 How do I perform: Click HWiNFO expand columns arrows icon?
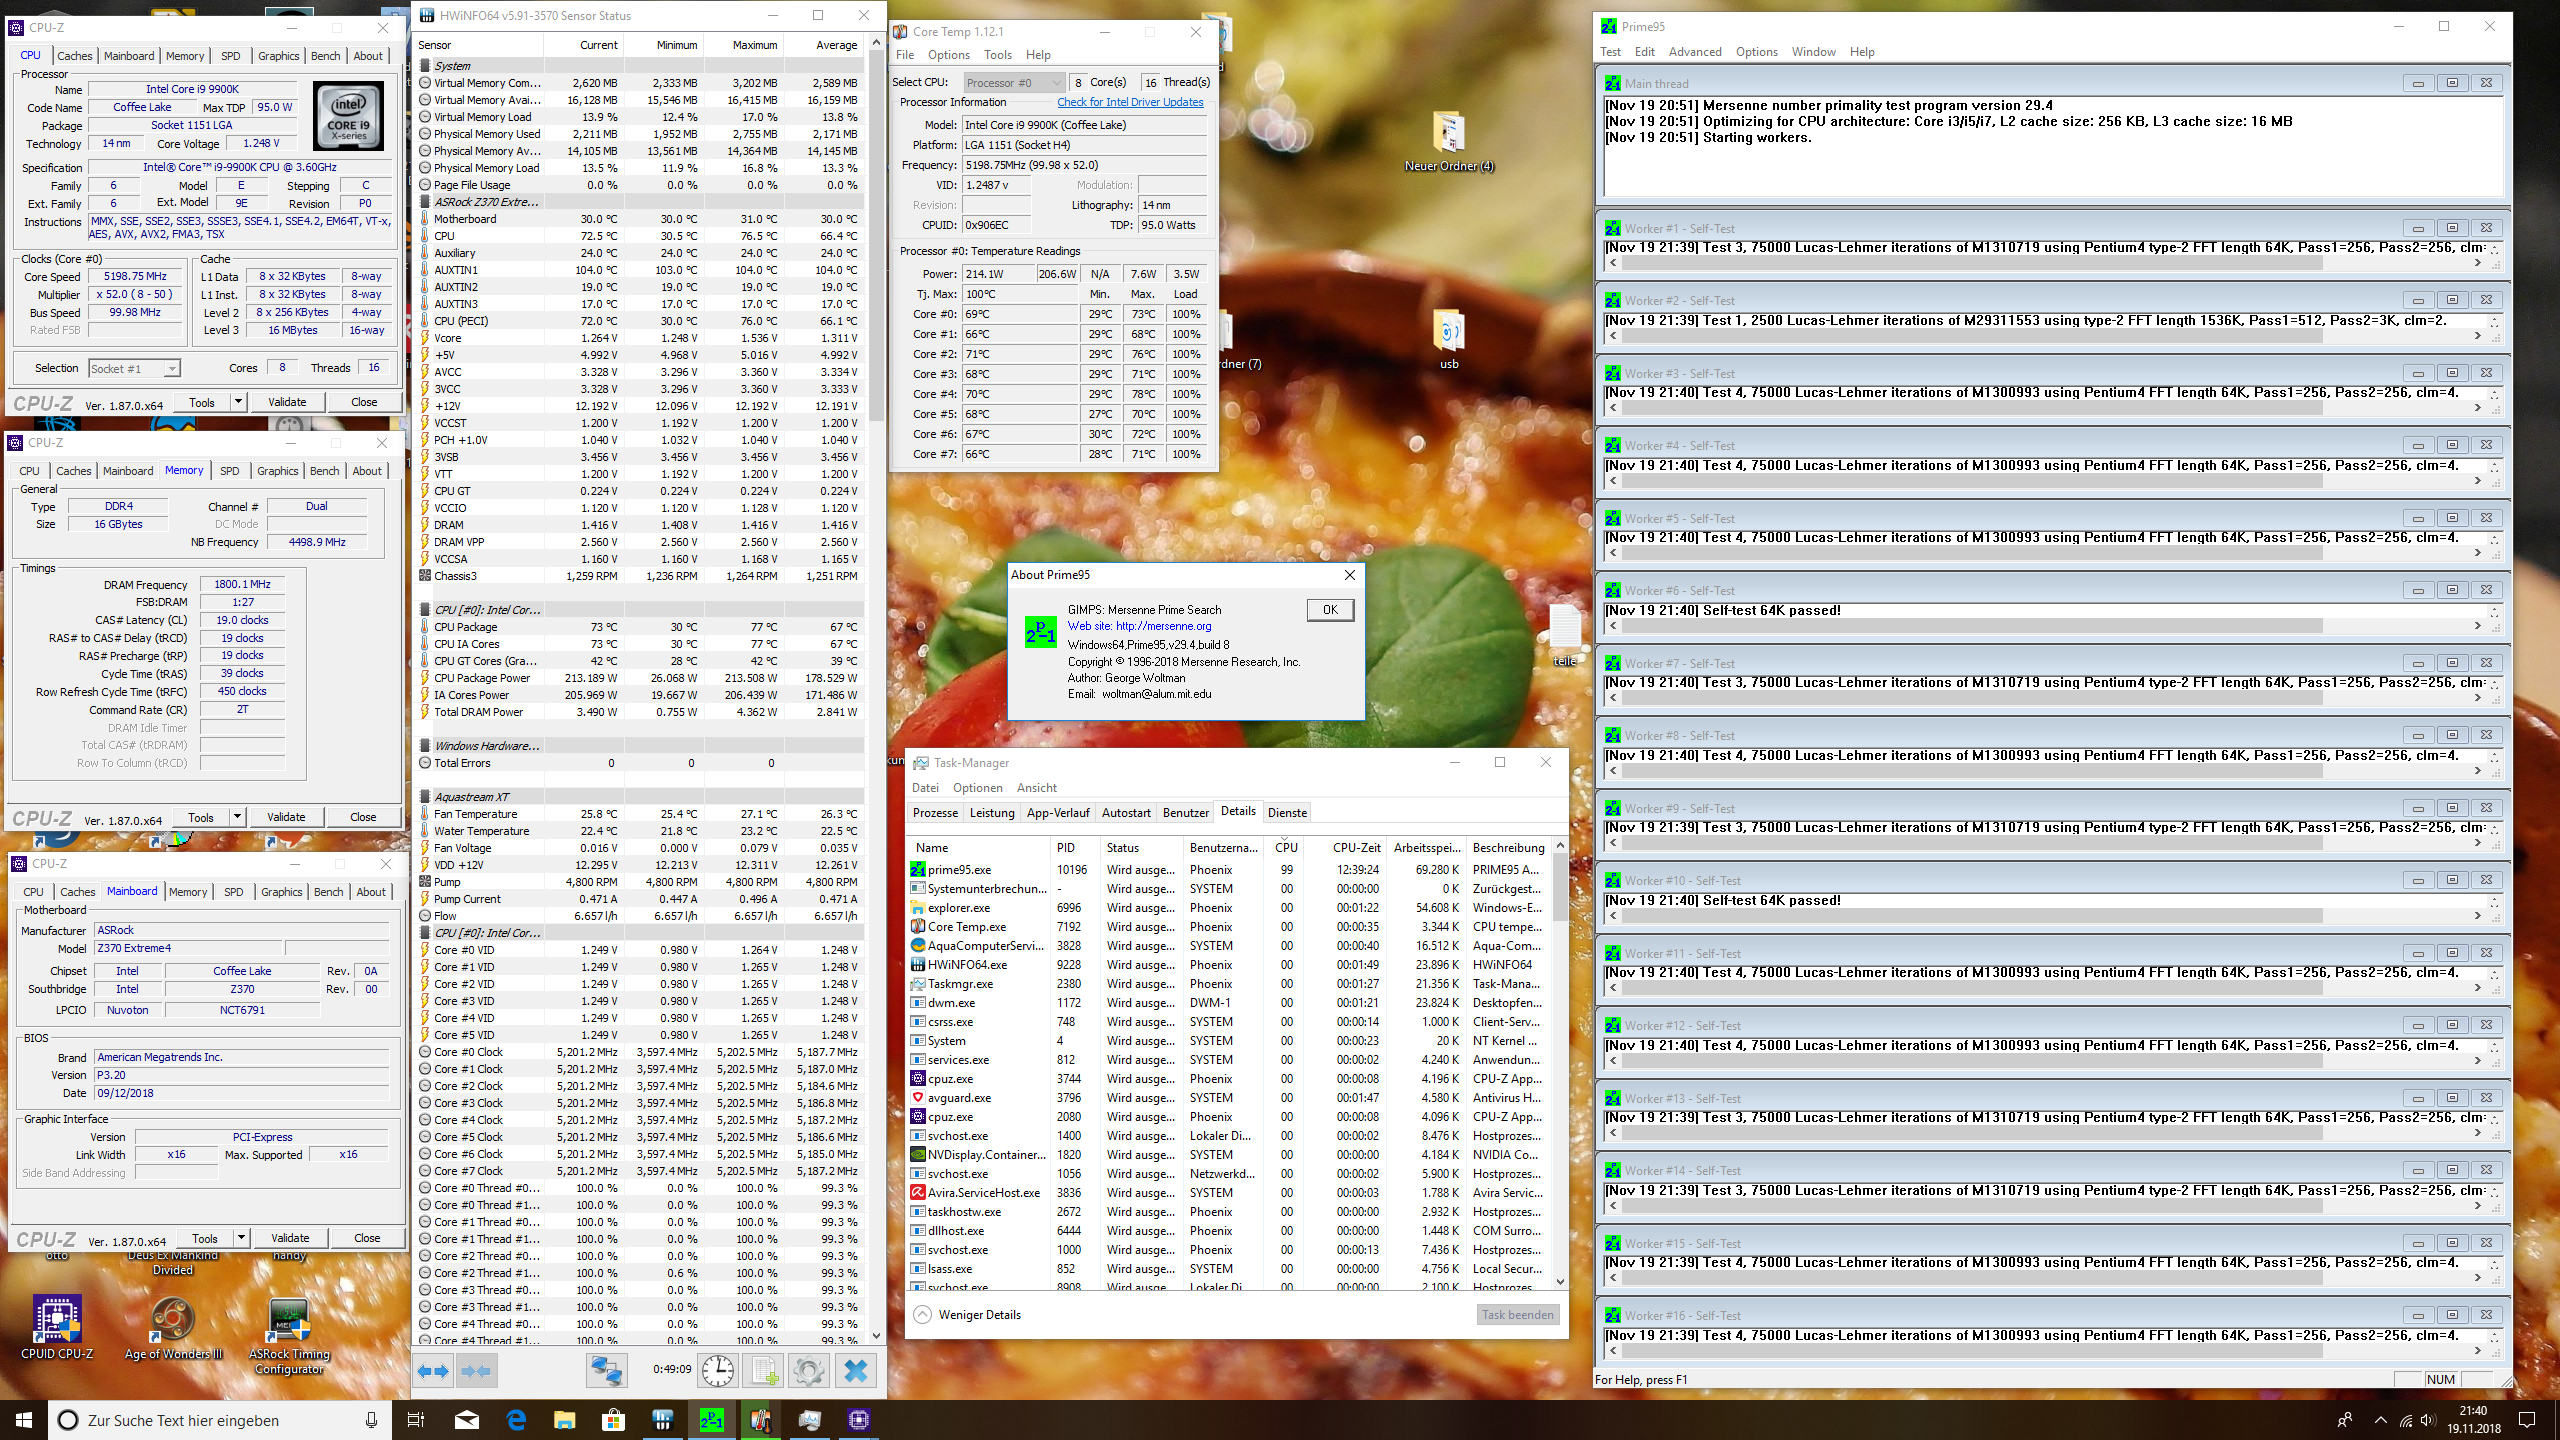tap(433, 1371)
